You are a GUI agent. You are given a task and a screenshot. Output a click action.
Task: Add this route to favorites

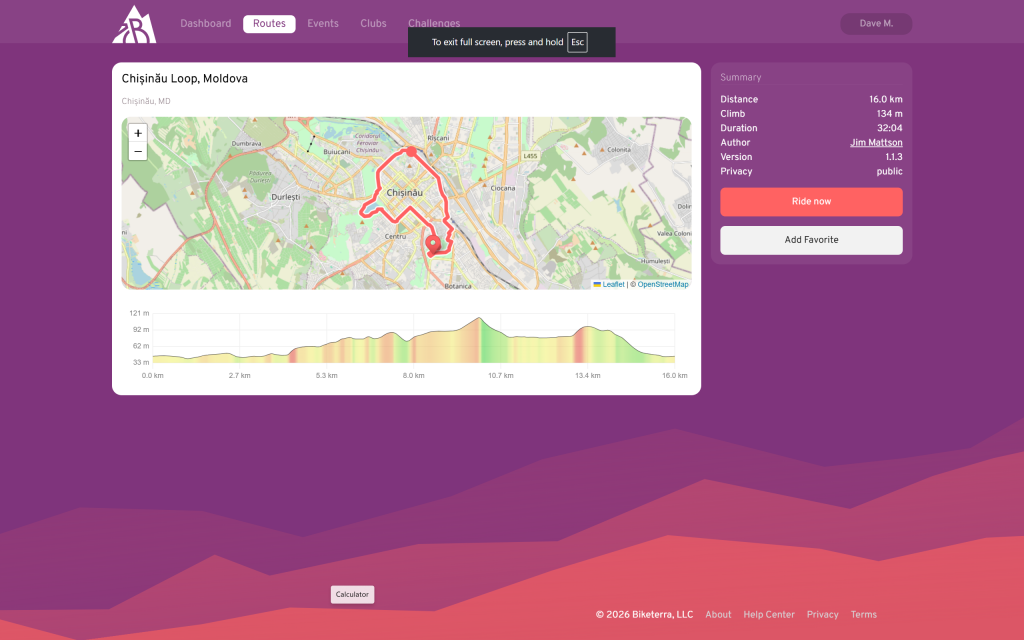coord(811,240)
